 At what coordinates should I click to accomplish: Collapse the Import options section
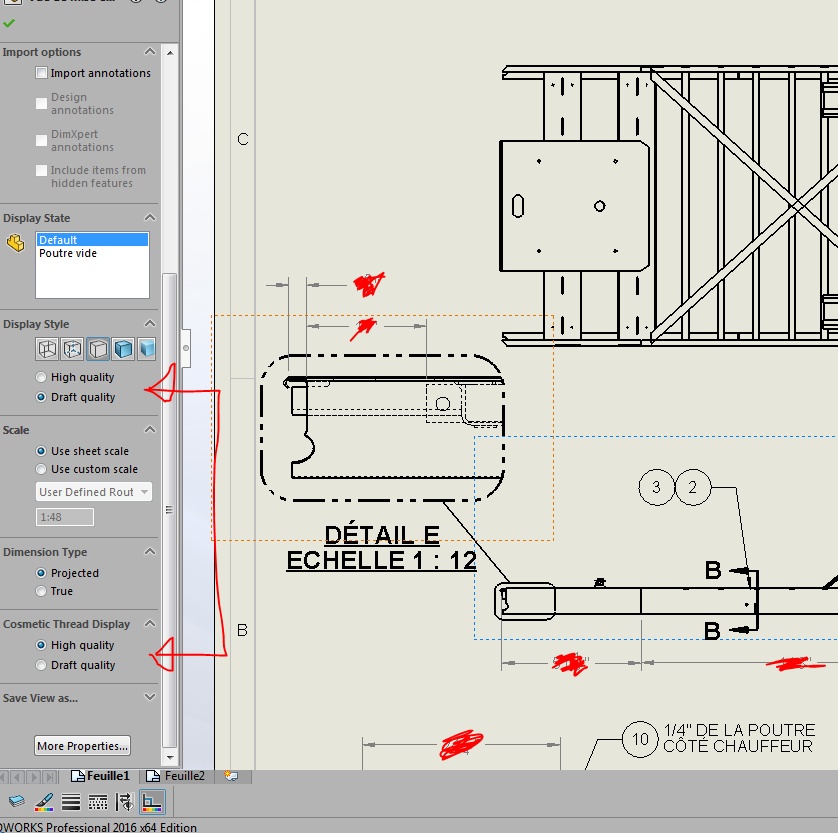coord(150,51)
